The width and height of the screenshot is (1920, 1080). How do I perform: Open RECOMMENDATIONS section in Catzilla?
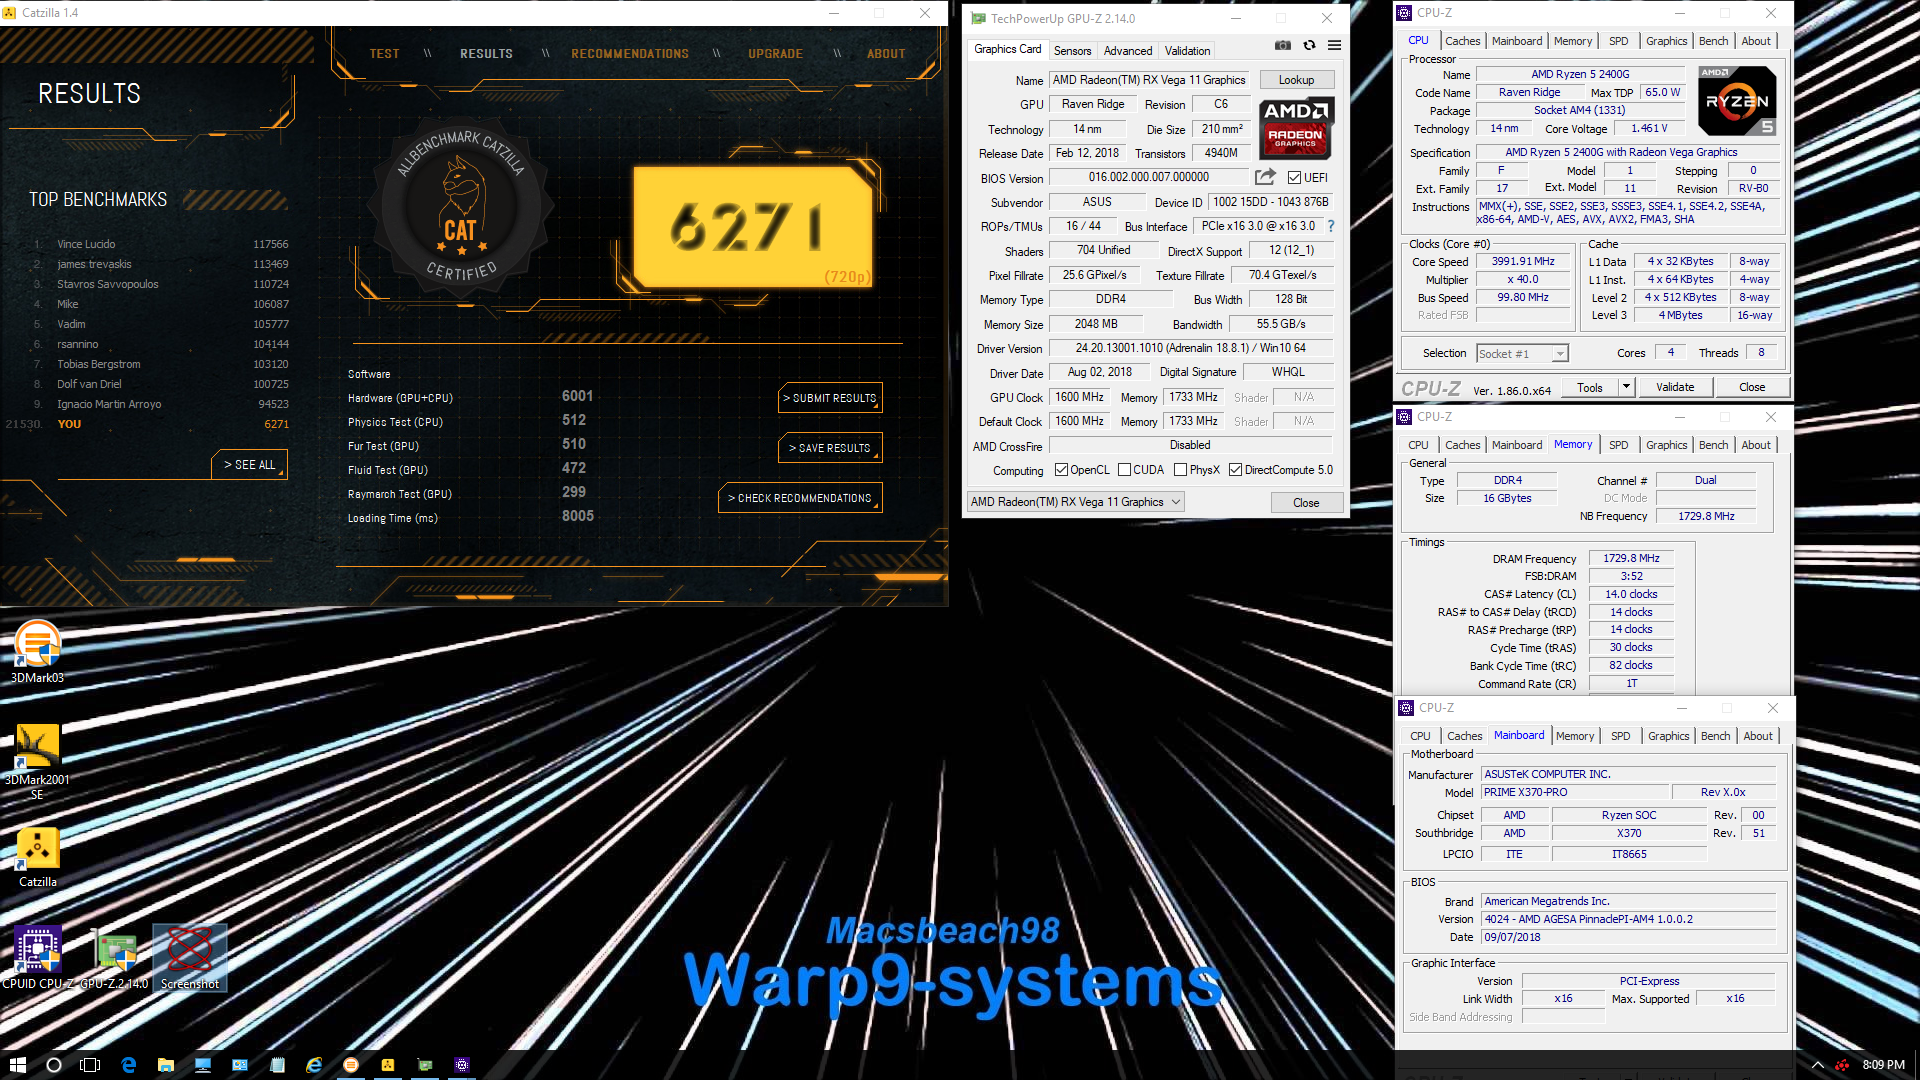tap(630, 54)
